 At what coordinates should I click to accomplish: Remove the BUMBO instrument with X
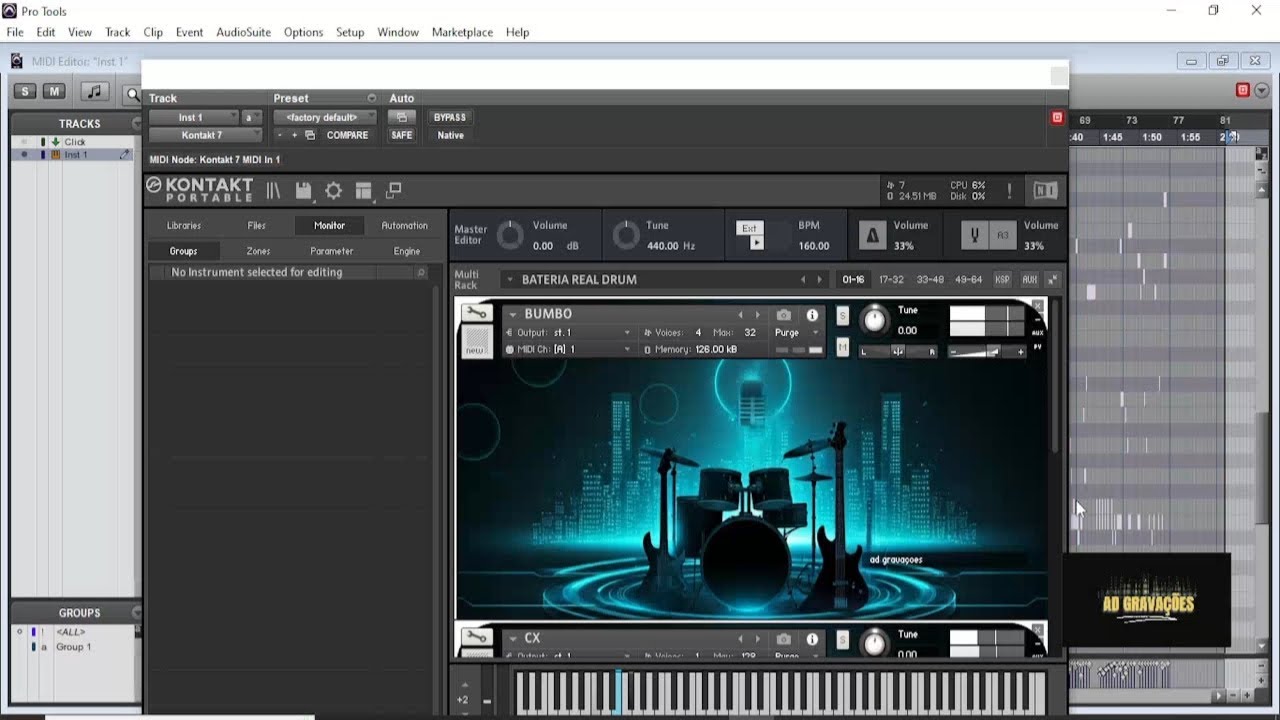pos(1037,306)
